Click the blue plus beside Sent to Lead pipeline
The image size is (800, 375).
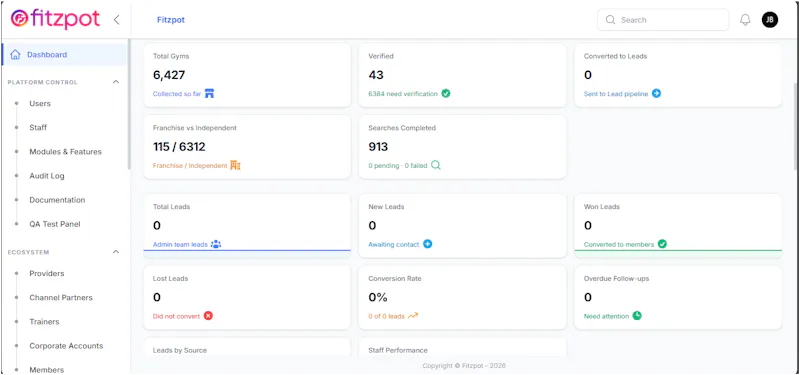[657, 94]
